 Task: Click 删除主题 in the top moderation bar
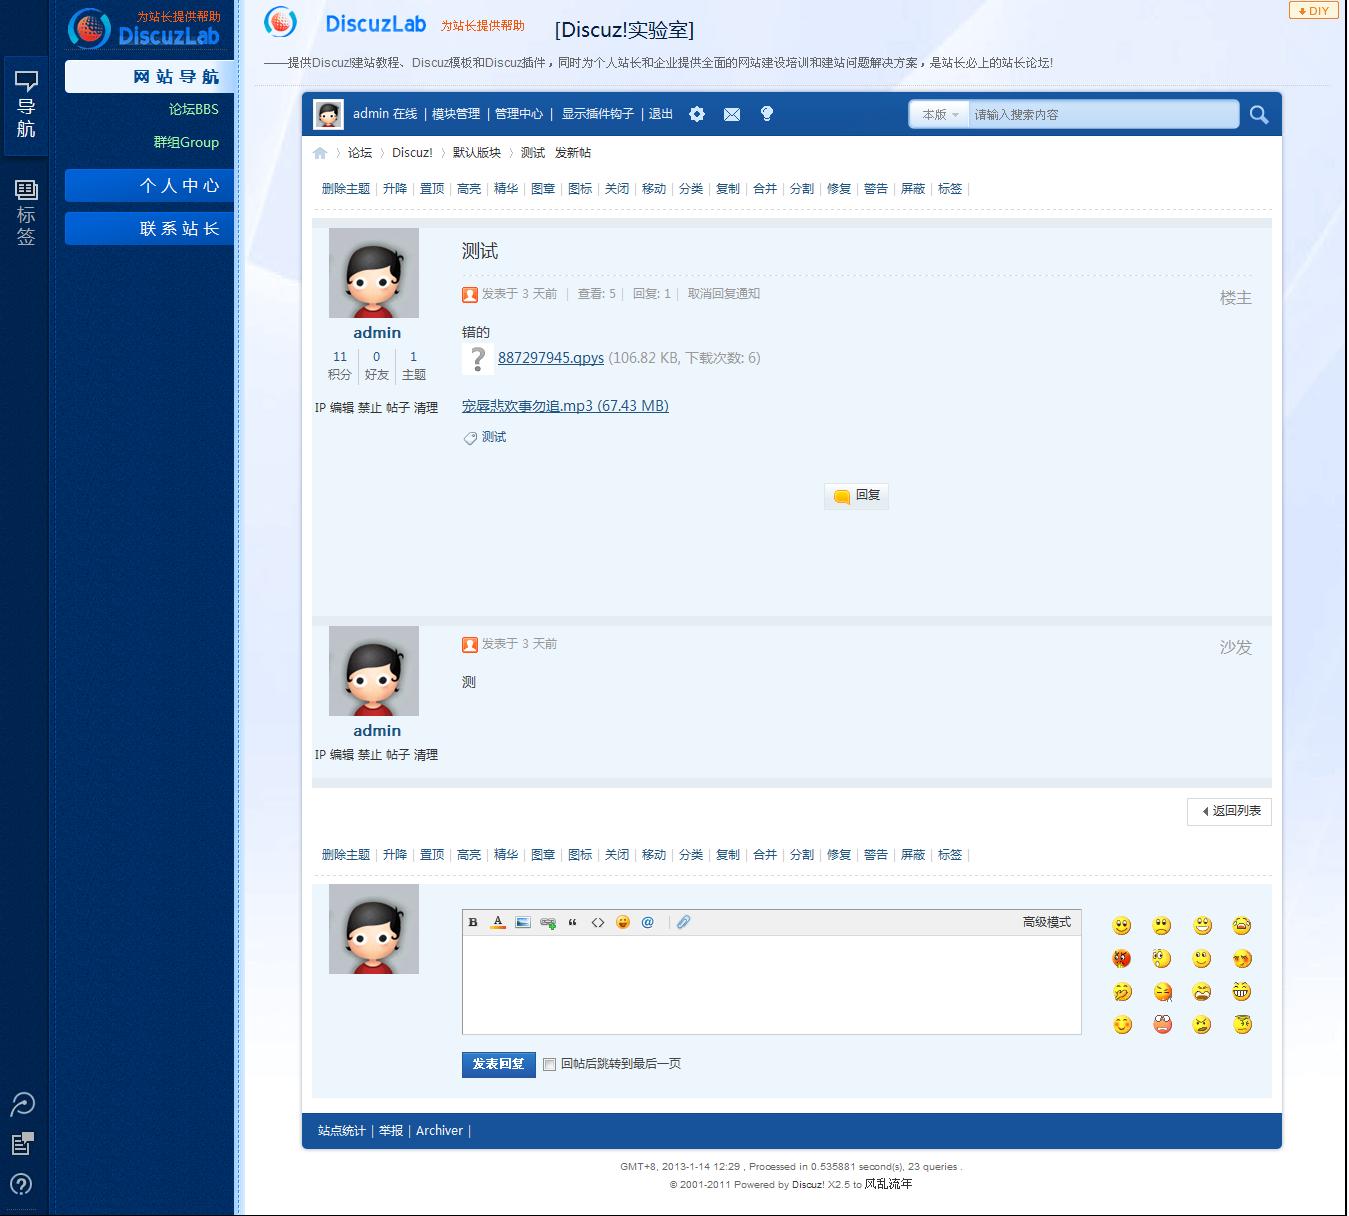pyautogui.click(x=346, y=189)
